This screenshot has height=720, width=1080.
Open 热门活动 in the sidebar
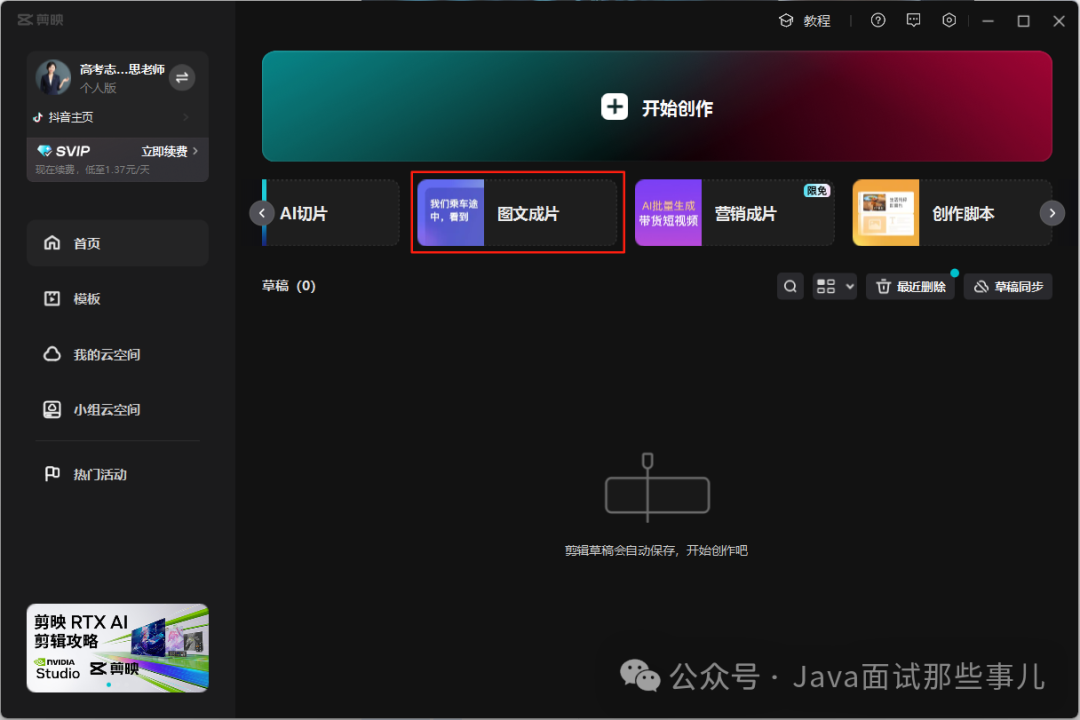coord(118,474)
